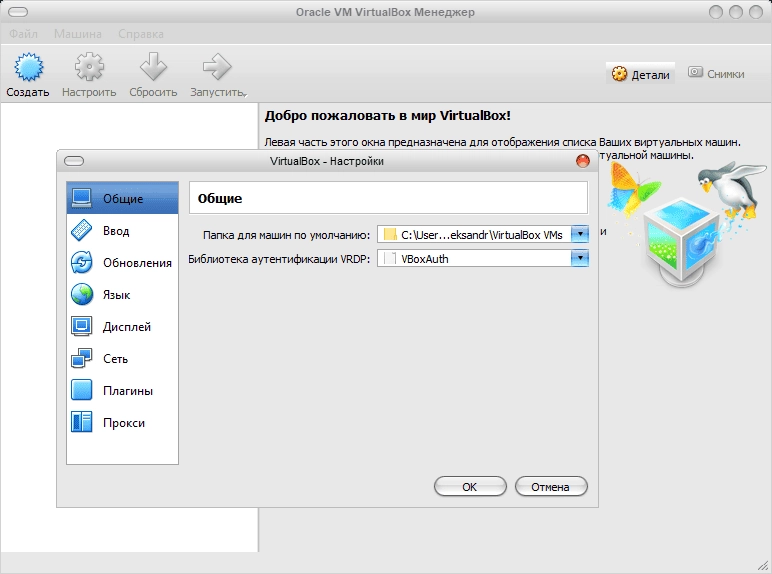The height and width of the screenshot is (574, 772).
Task: Click the folder icon in machine path field
Action: tap(390, 235)
